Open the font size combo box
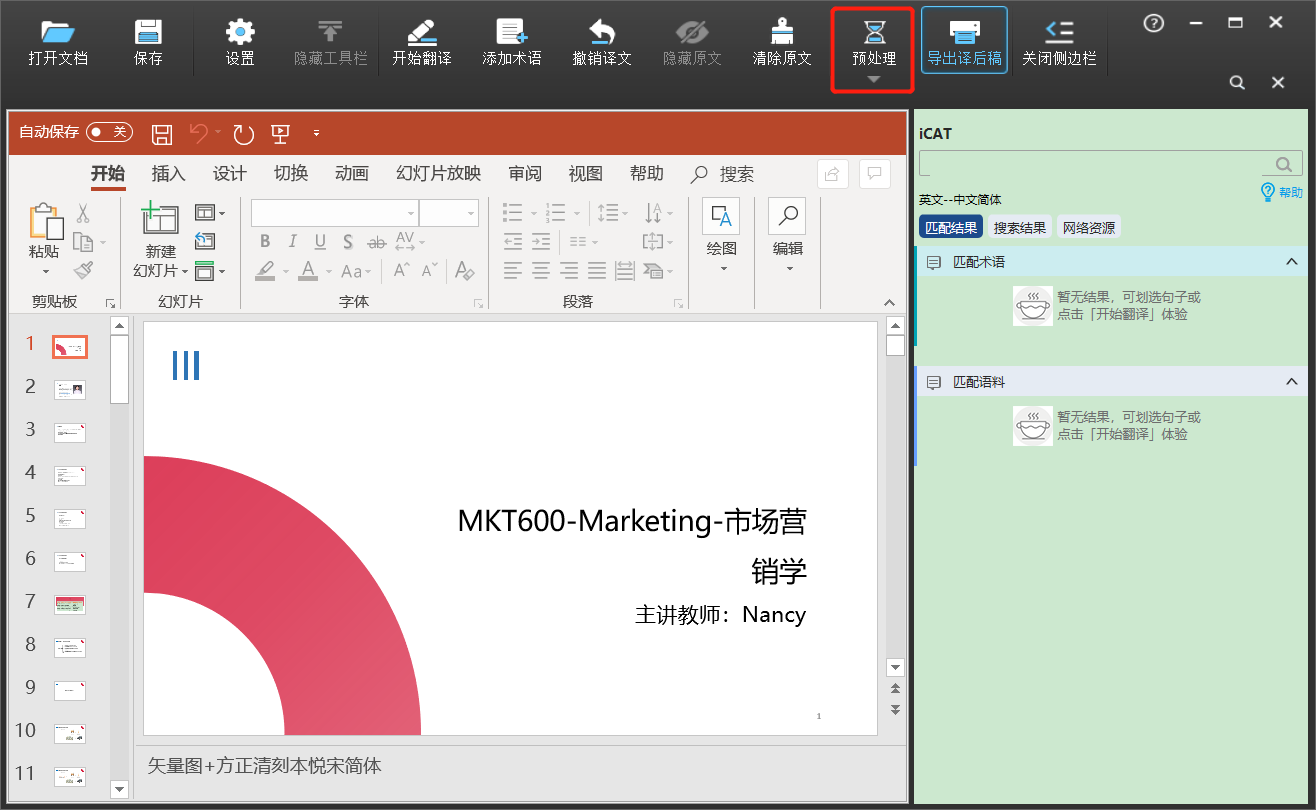The width and height of the screenshot is (1316, 810). tap(449, 213)
